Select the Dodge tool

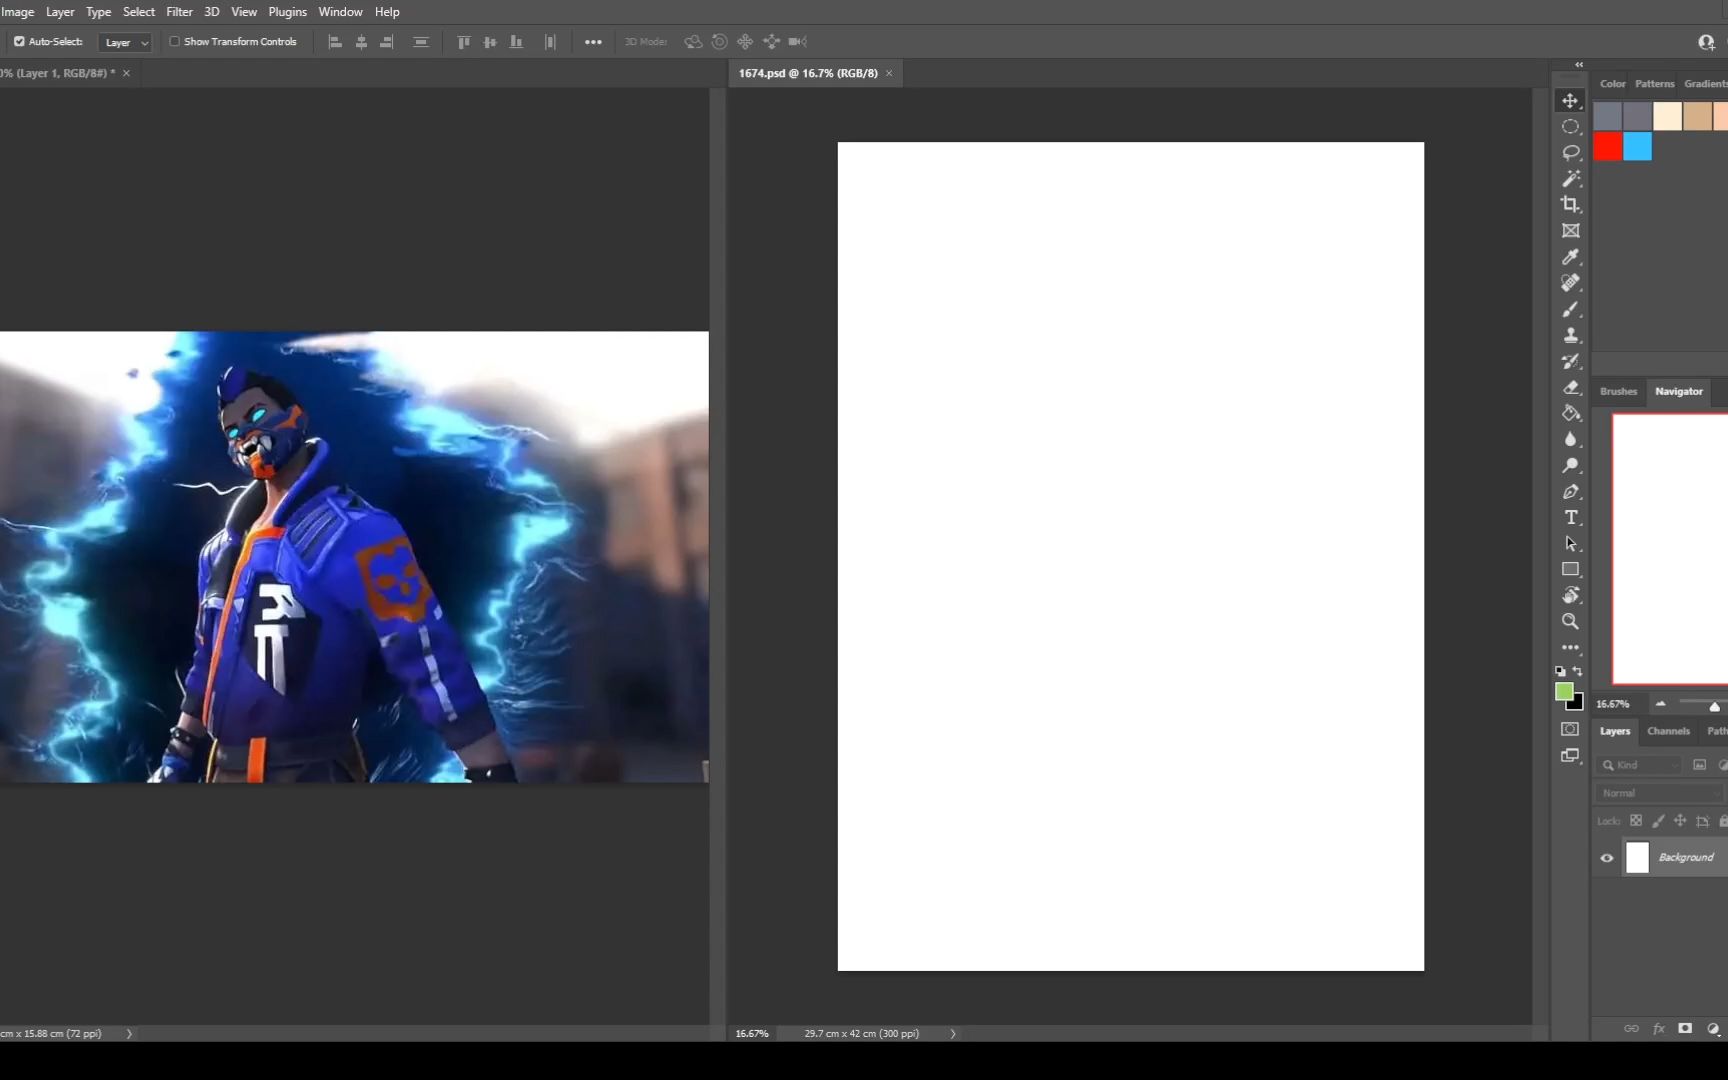pyautogui.click(x=1570, y=465)
